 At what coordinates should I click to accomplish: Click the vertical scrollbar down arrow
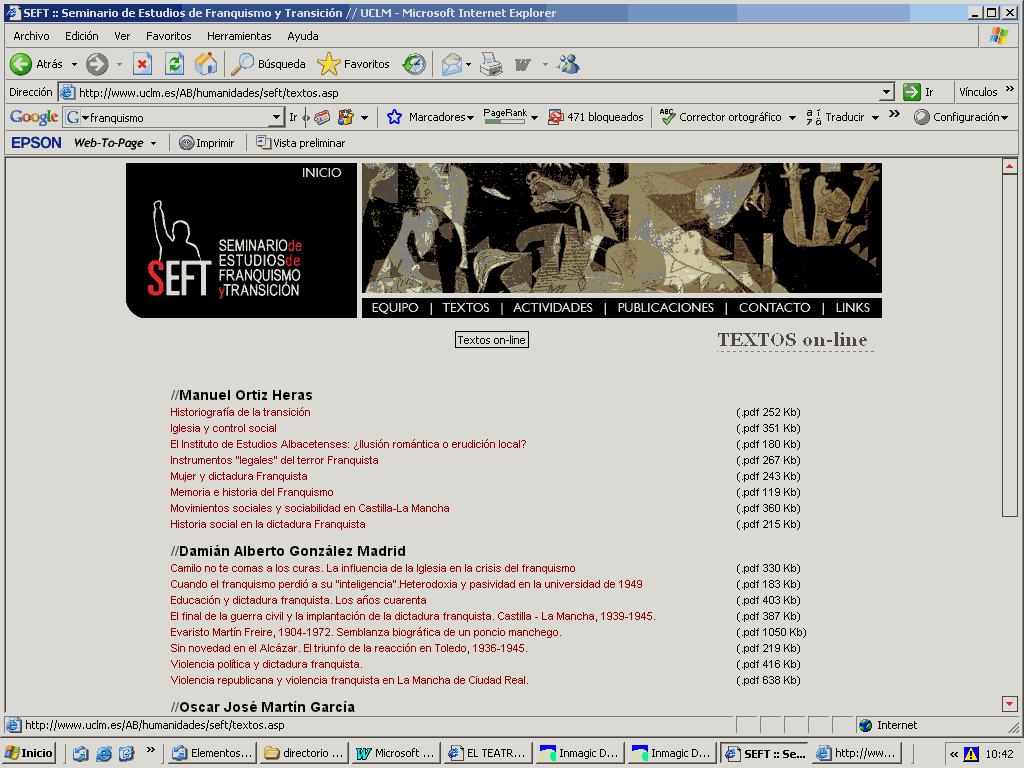(1010, 704)
